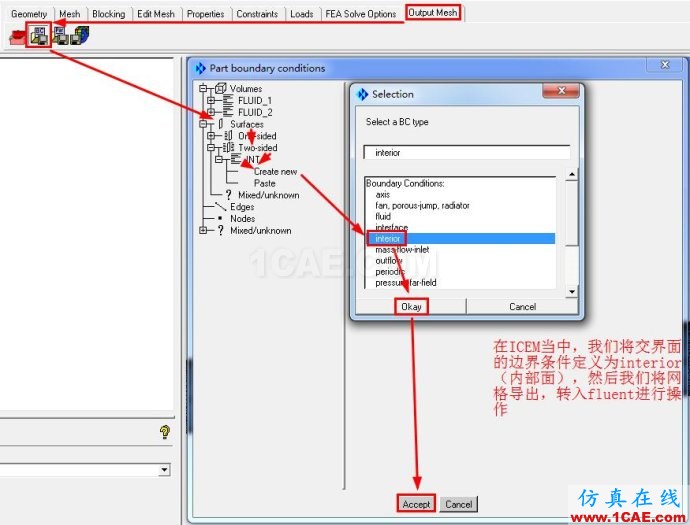Click the Volumes cube icon
Image resolution: width=690 pixels, height=525 pixels.
221,88
